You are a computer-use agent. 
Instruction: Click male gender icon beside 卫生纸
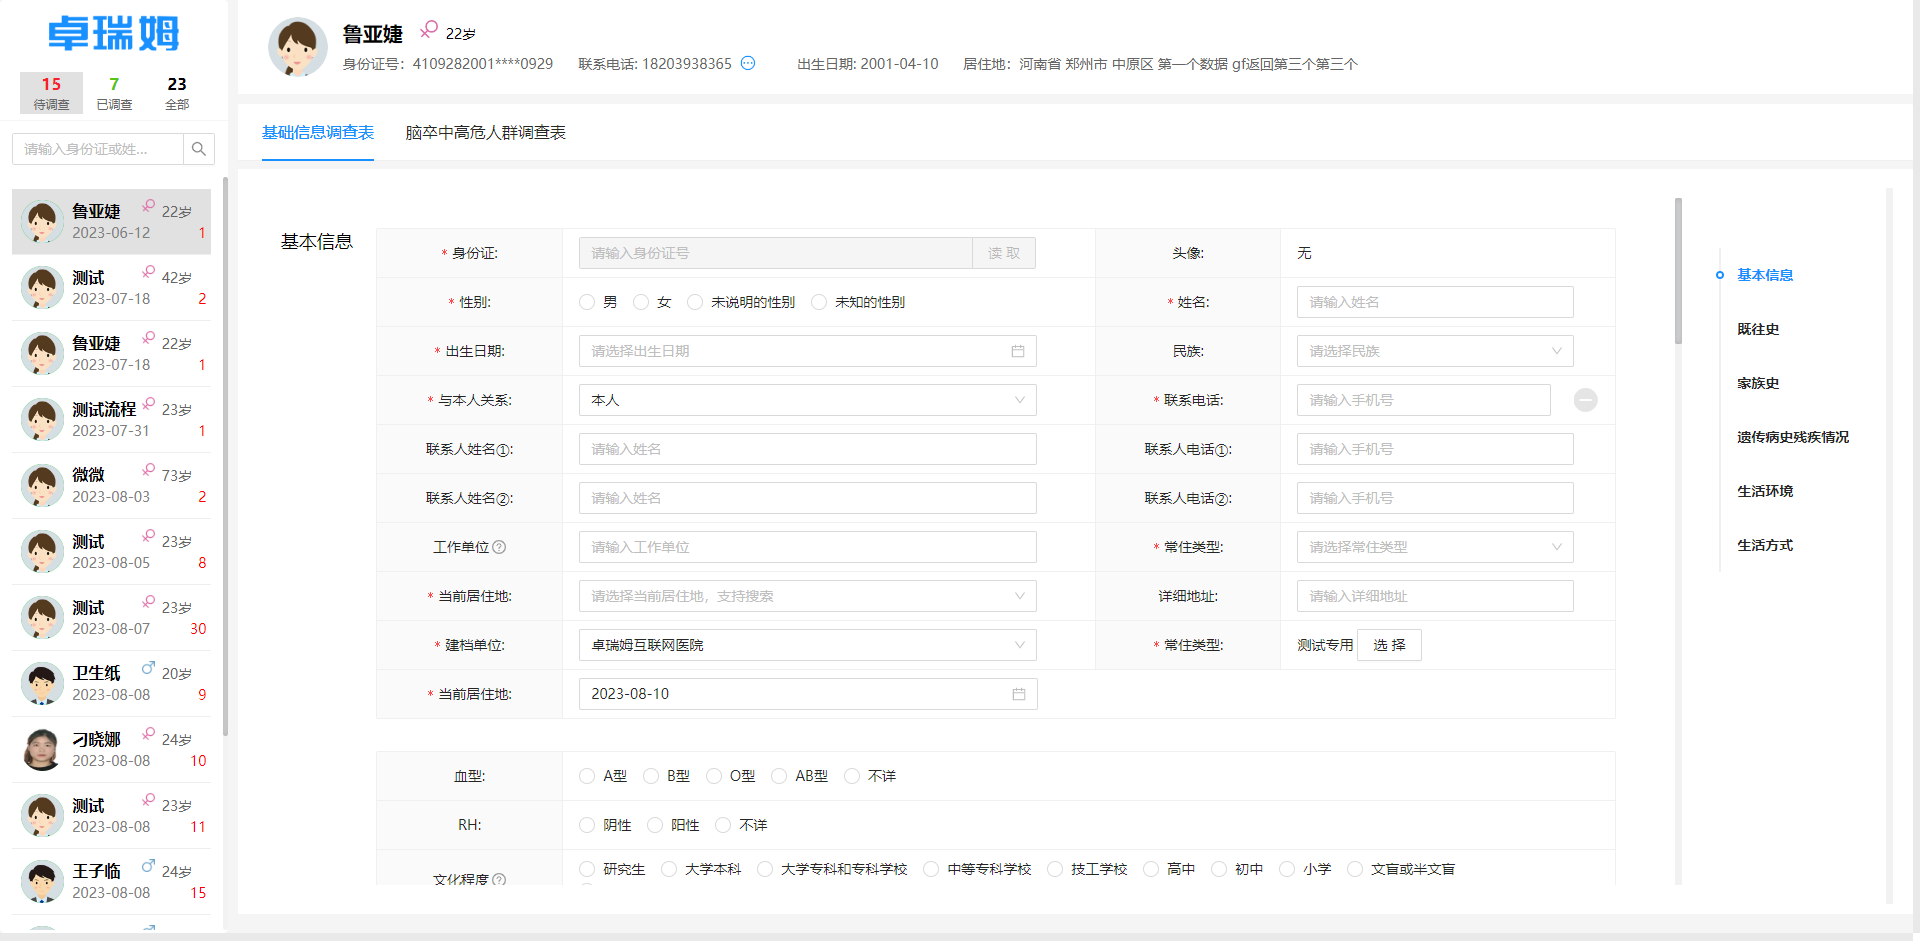click(148, 668)
